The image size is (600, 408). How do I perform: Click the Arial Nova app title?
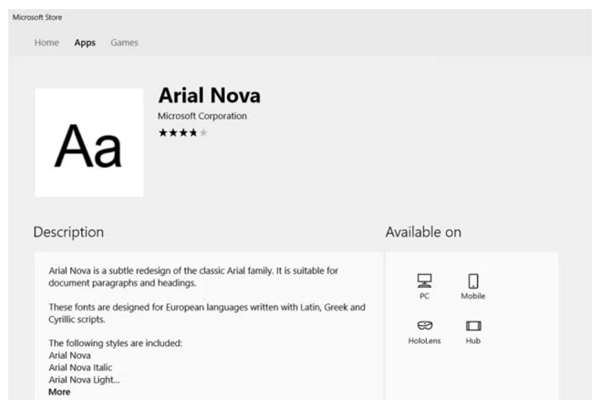click(x=209, y=96)
